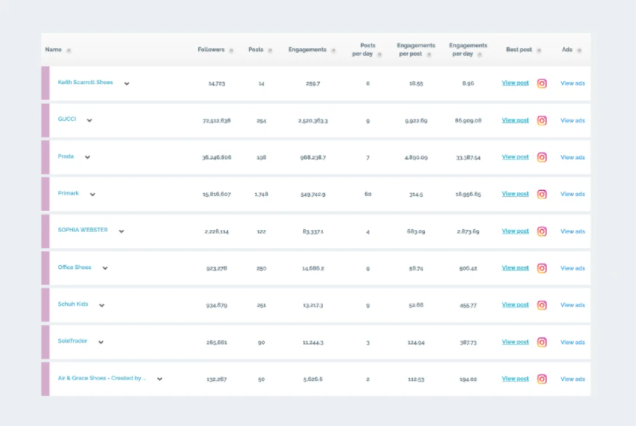Expand Keith Scarrott Shoes row chevron
The width and height of the screenshot is (636, 426).
coord(127,84)
